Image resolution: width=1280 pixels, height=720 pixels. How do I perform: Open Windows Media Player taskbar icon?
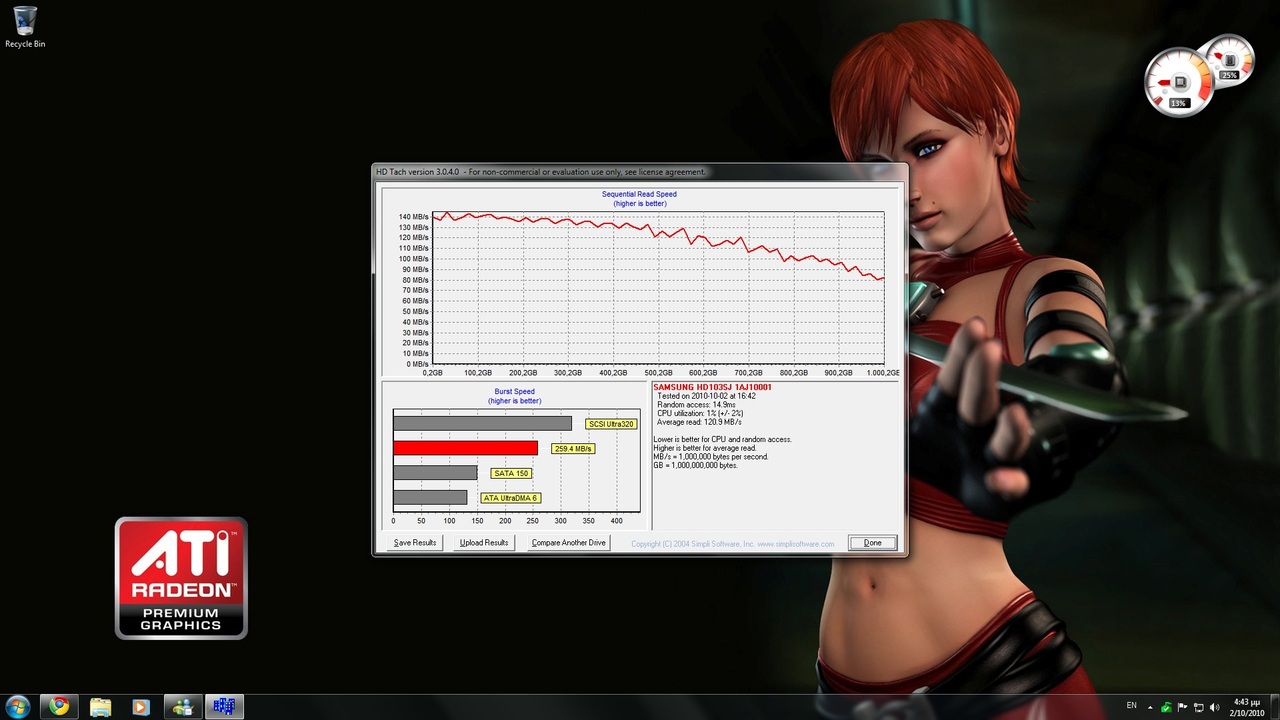point(141,706)
